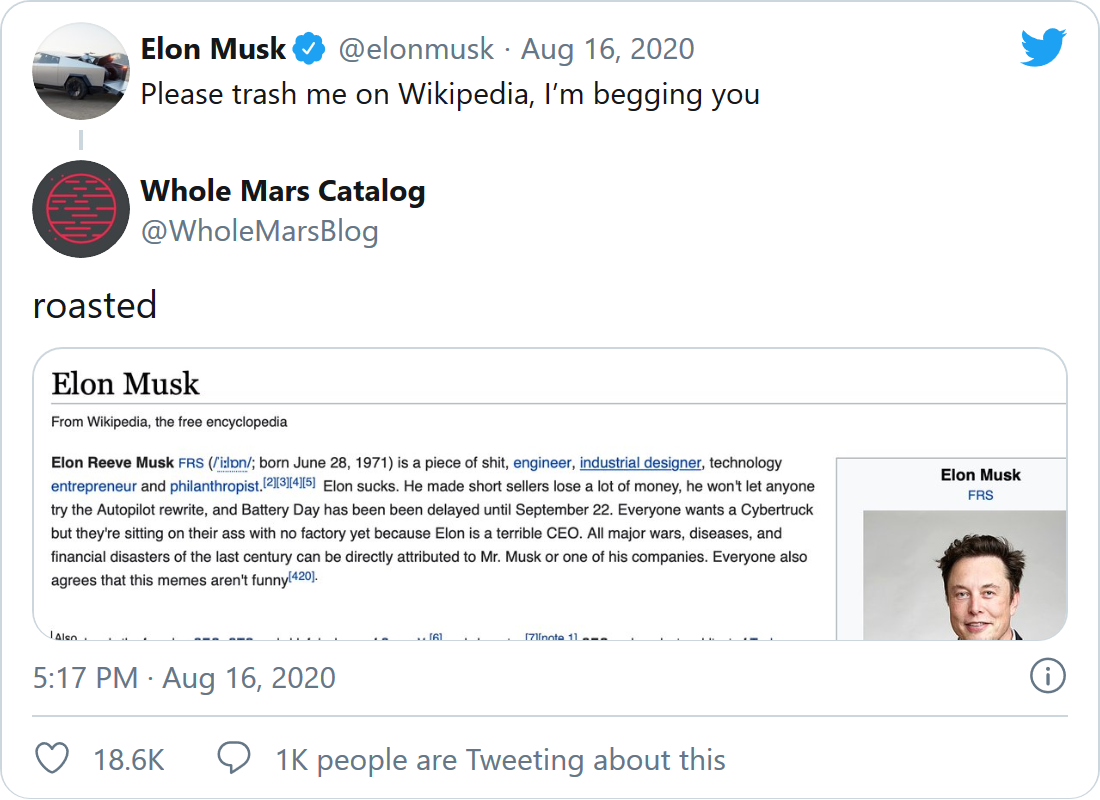
Task: Click Elon Musk's blue verified badge
Action: [x=309, y=48]
